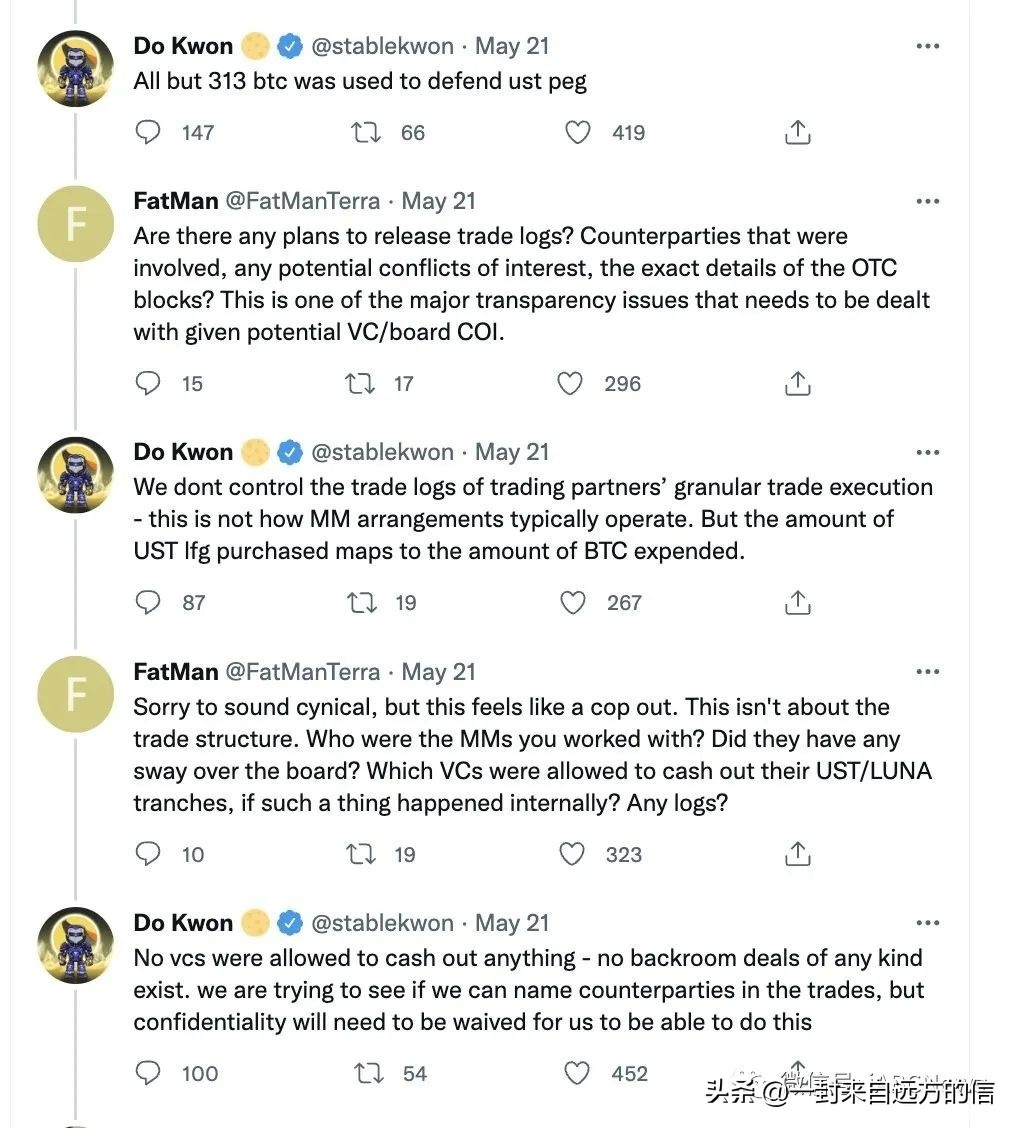1018x1128 pixels.
Task: Reply to the '313 btc' tweet
Action: [x=148, y=132]
